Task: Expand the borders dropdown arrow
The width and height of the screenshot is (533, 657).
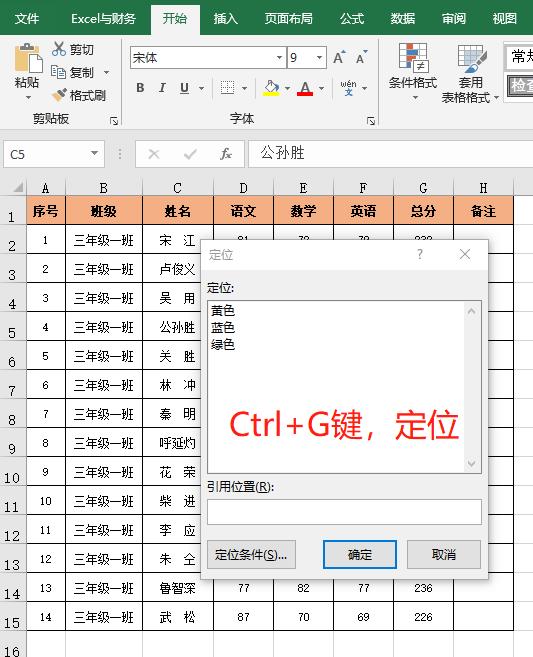Action: point(244,88)
